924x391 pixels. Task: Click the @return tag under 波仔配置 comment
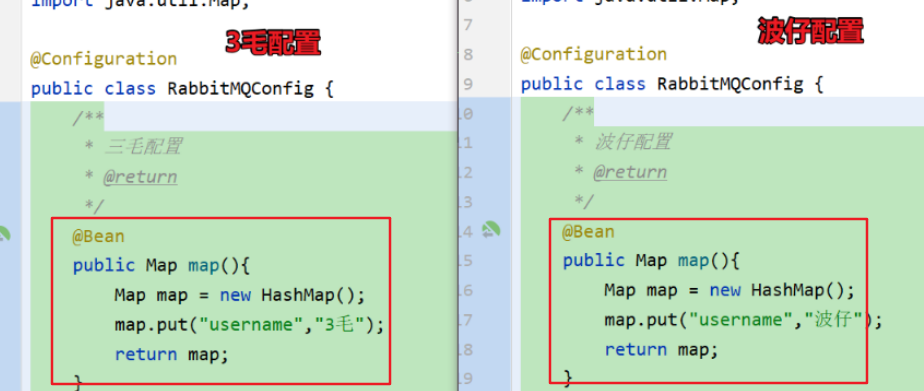[630, 172]
